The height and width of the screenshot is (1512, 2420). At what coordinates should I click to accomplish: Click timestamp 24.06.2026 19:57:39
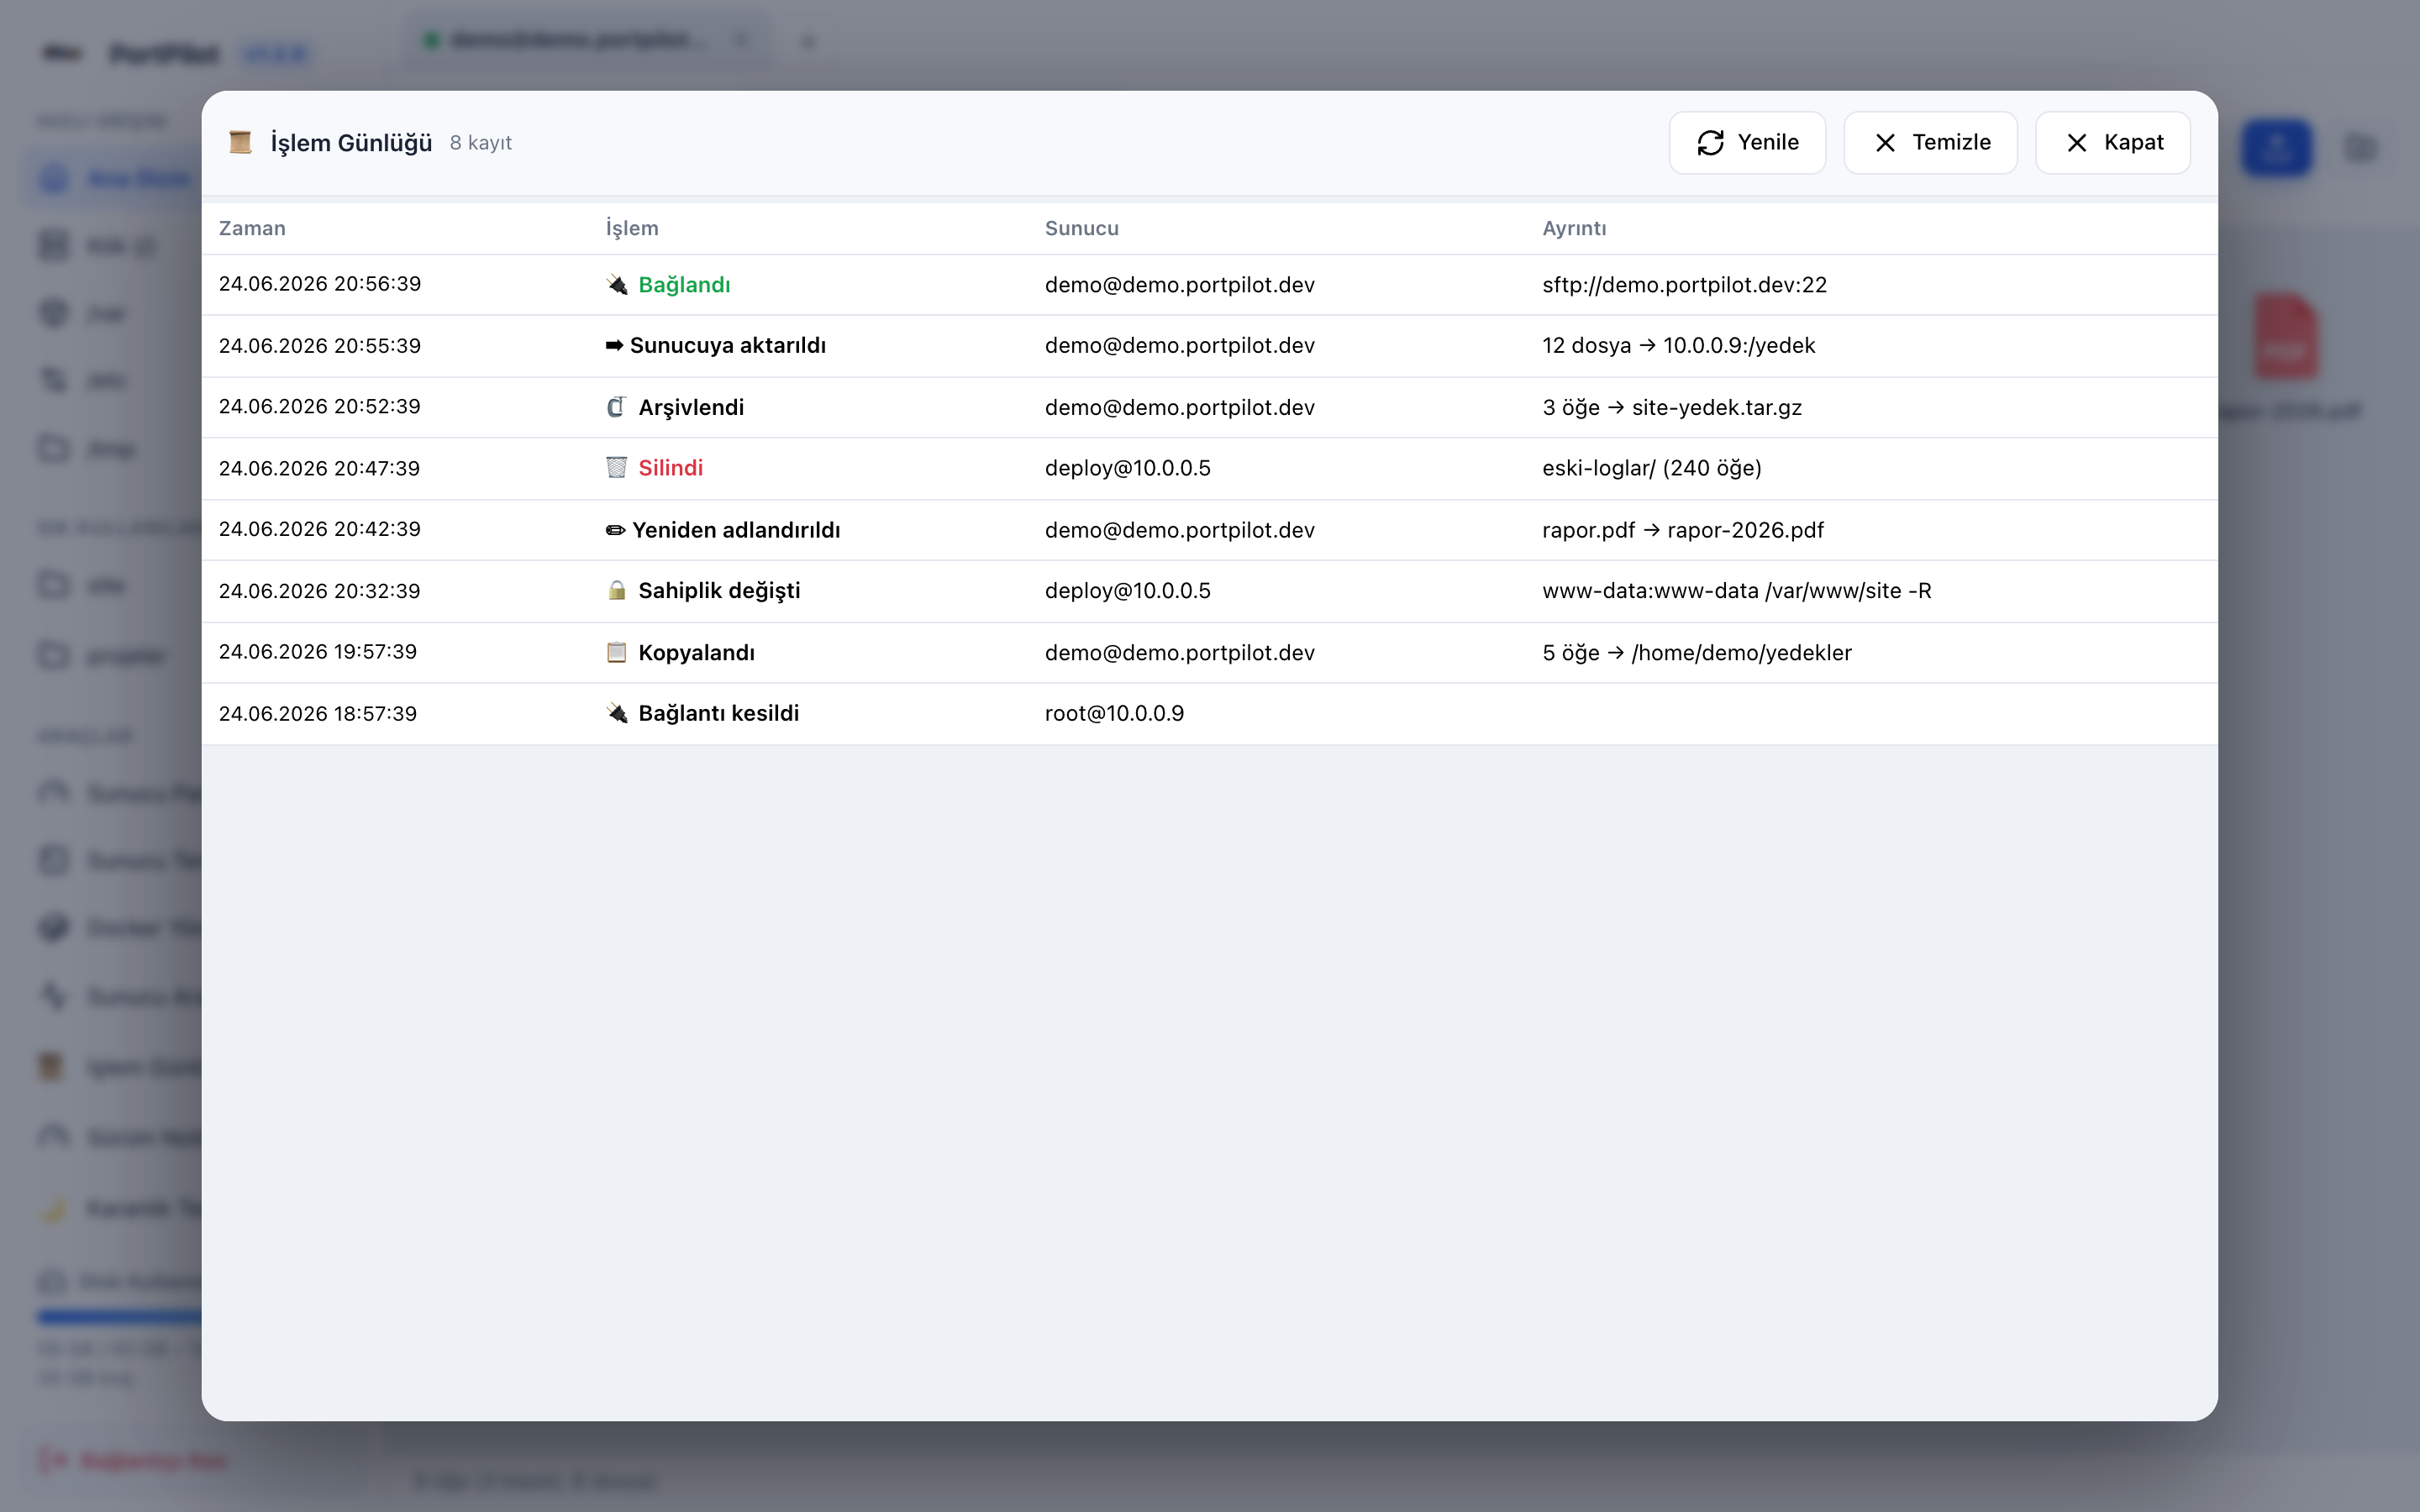coord(318,652)
